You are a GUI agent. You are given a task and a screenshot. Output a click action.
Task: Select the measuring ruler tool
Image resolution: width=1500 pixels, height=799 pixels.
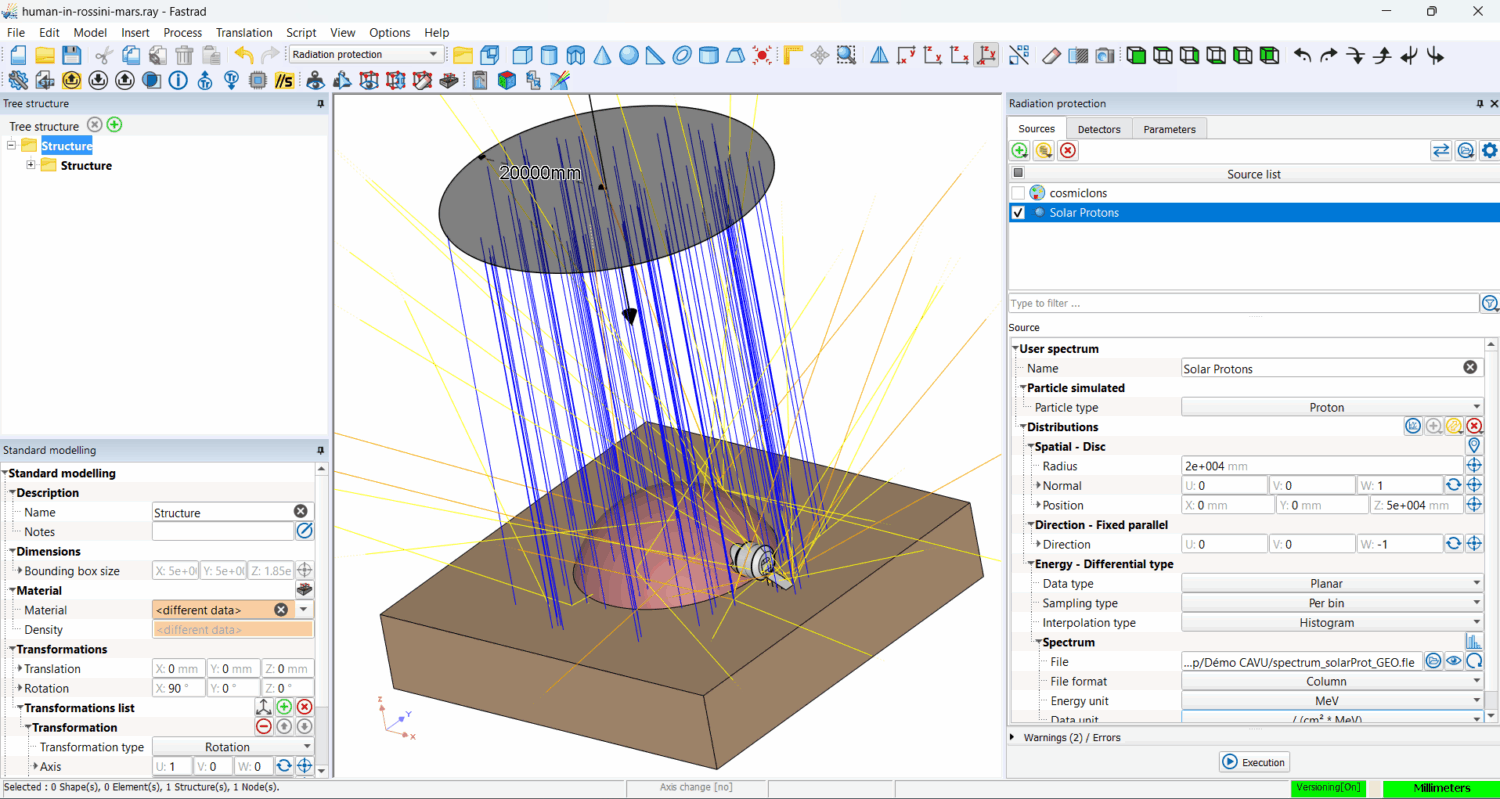pos(793,55)
